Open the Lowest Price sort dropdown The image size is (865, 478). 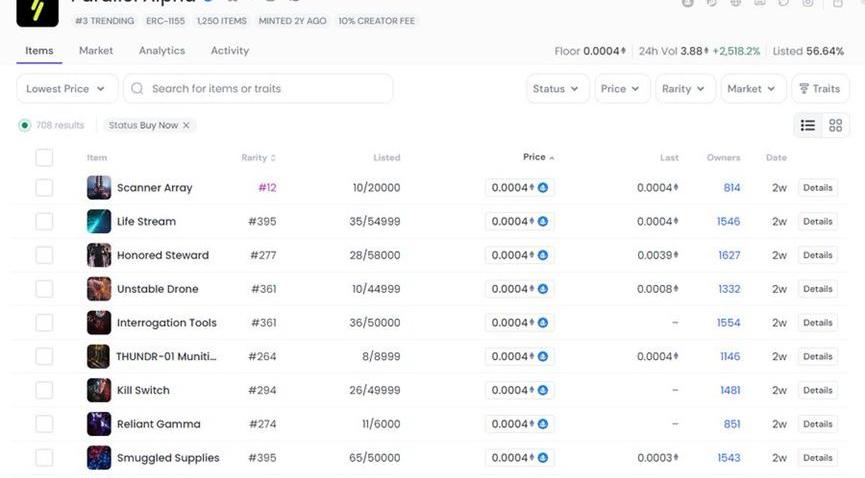point(67,89)
